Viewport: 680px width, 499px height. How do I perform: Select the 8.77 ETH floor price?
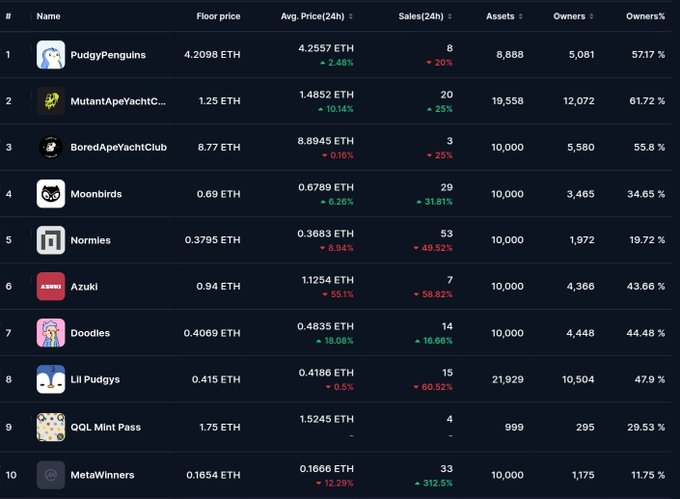[219, 147]
